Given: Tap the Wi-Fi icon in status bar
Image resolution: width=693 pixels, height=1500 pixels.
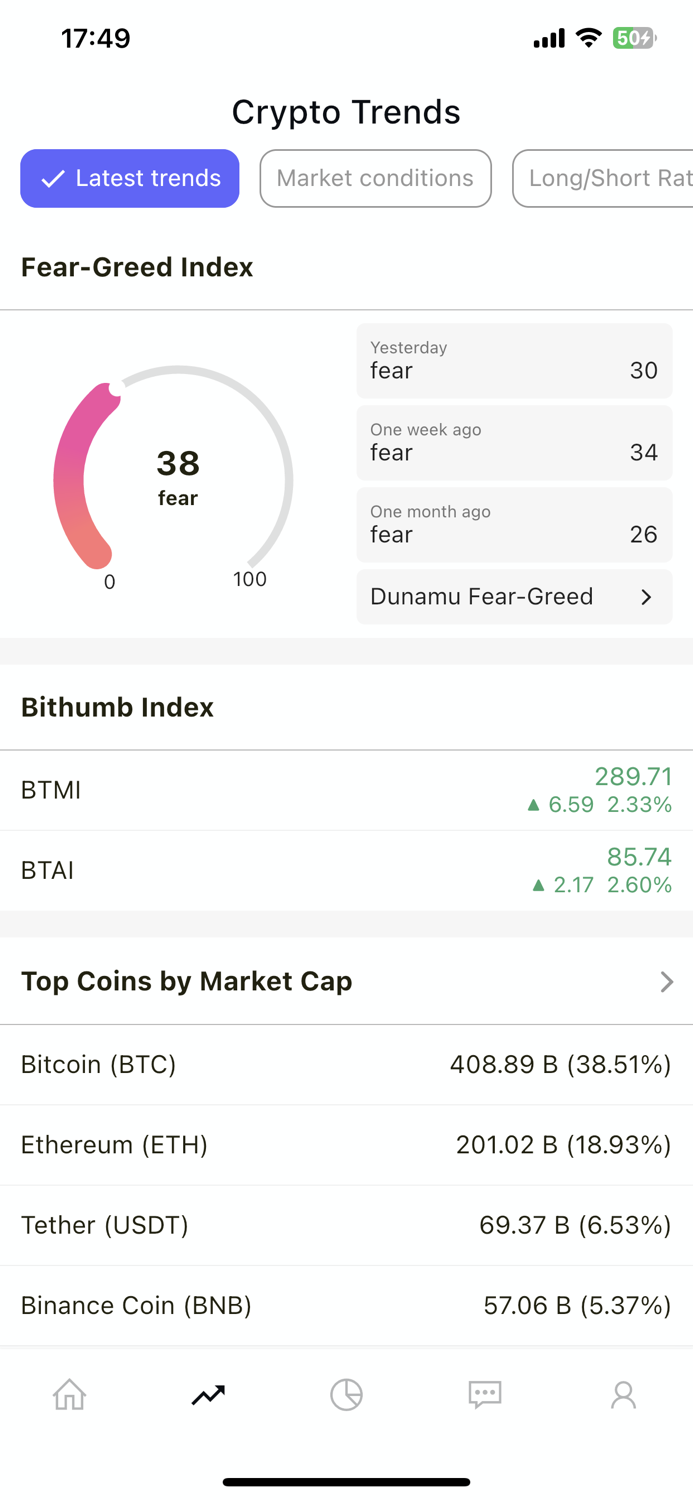Looking at the screenshot, I should coord(588,38).
